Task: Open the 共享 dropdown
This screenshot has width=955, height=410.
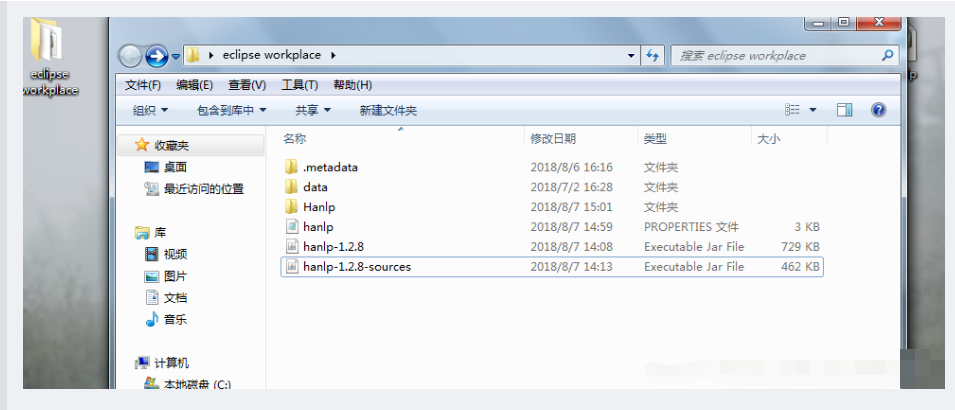Action: 313,110
